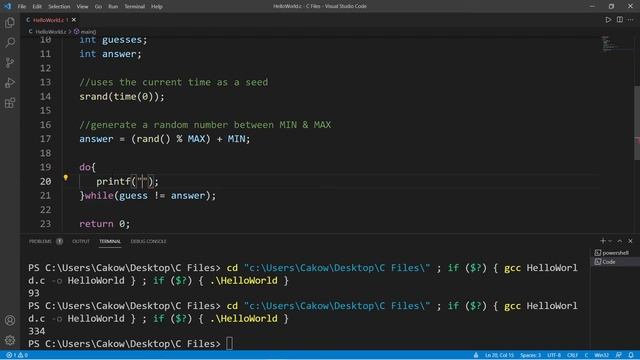Image resolution: width=640 pixels, height=360 pixels.
Task: Close the HelloWorld.c editor tab
Action: click(x=73, y=20)
